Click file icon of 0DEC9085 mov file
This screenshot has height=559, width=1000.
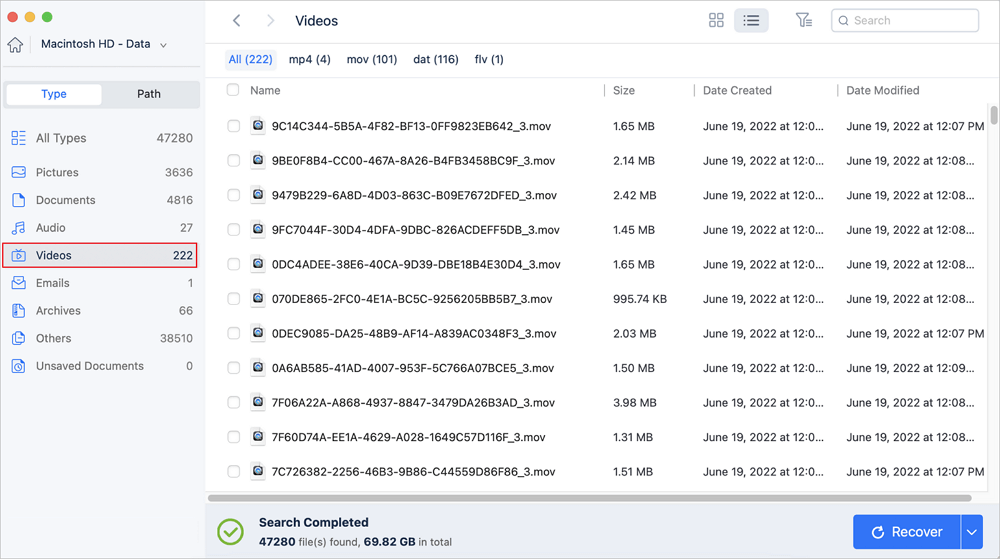[258, 333]
